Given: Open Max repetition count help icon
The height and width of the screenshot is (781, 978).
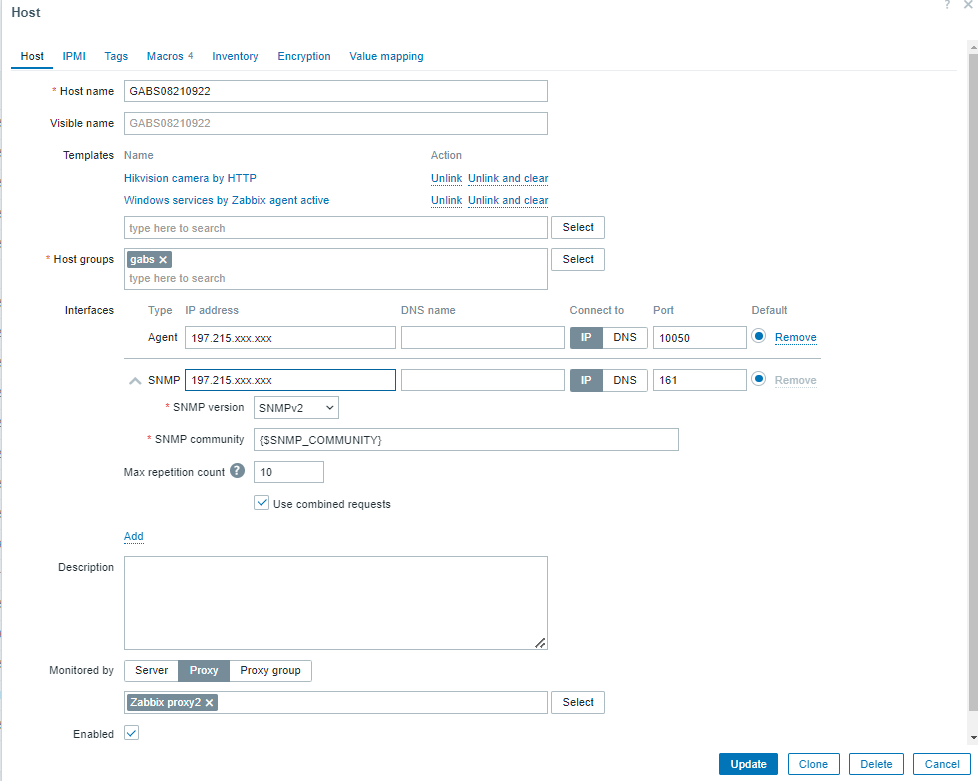Looking at the screenshot, I should [x=237, y=471].
